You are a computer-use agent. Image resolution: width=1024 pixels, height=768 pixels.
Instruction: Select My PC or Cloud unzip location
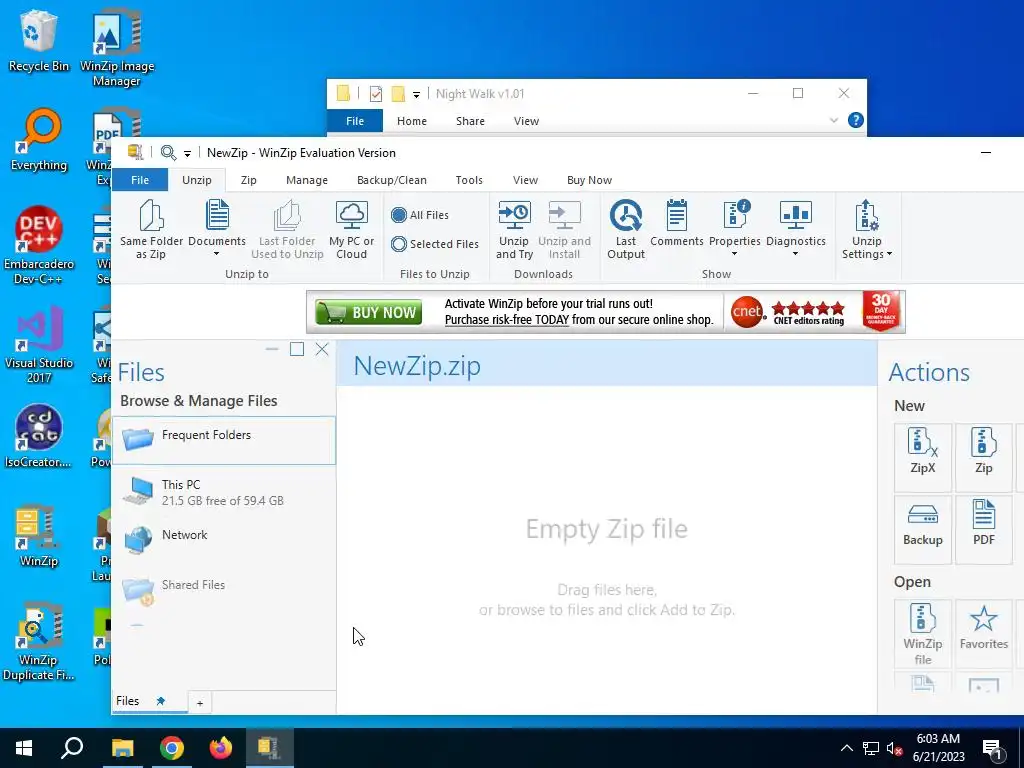pos(351,229)
